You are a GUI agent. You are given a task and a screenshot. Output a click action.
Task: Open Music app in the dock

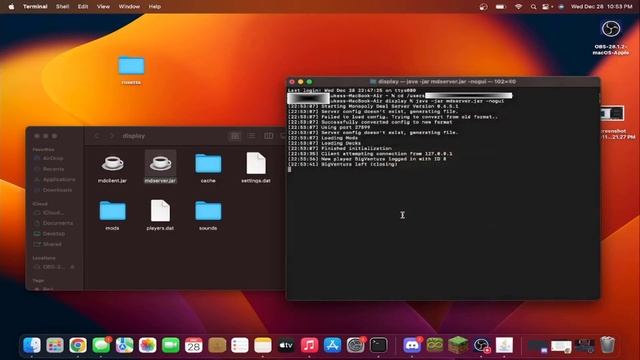click(309, 345)
